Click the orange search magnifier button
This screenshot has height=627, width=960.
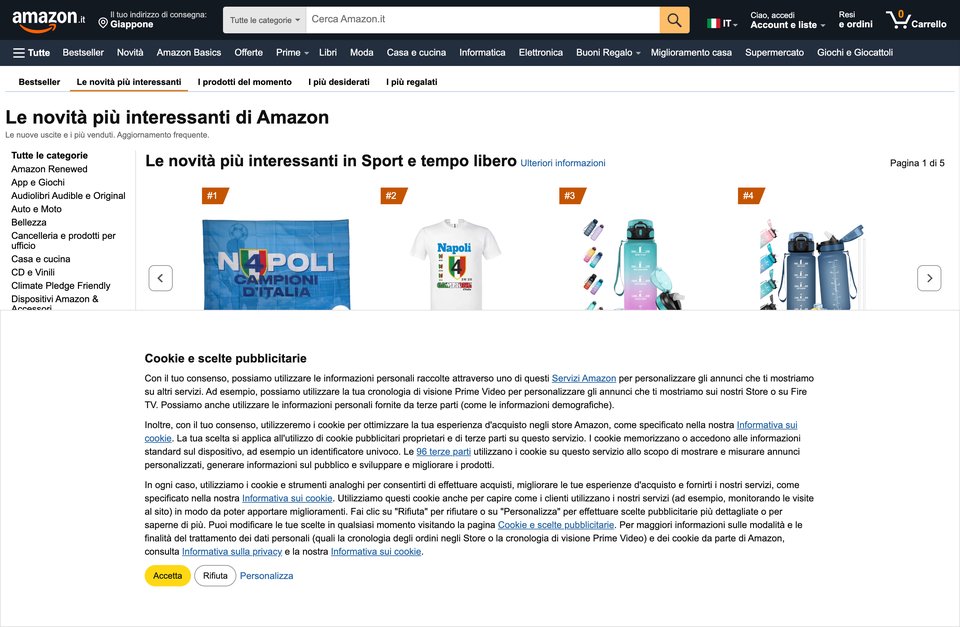pyautogui.click(x=674, y=20)
